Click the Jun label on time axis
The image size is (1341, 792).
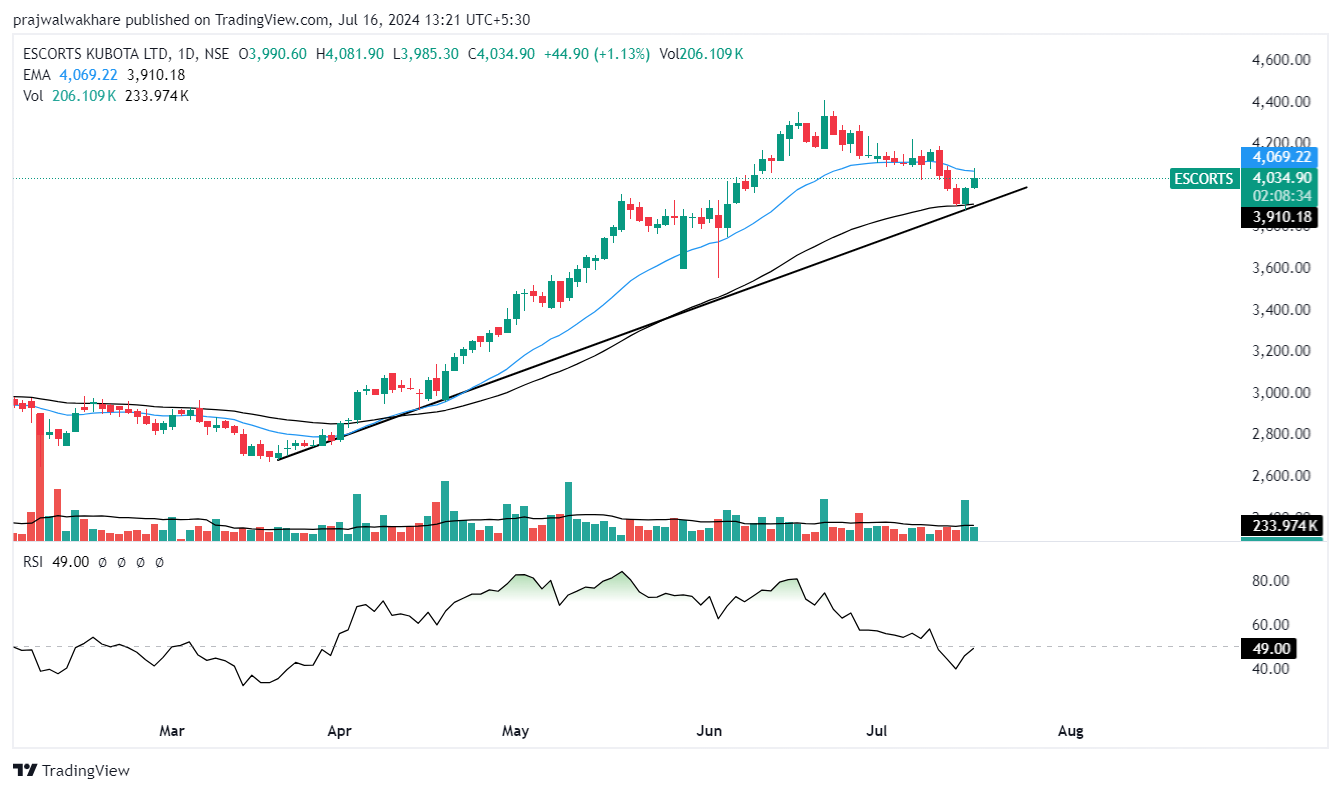(x=709, y=731)
